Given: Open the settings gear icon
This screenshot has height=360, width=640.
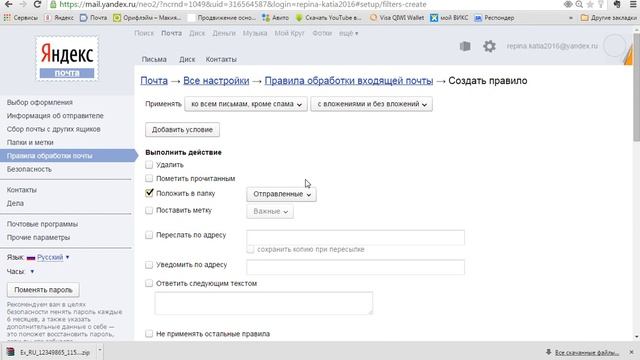Looking at the screenshot, I should click(489, 46).
